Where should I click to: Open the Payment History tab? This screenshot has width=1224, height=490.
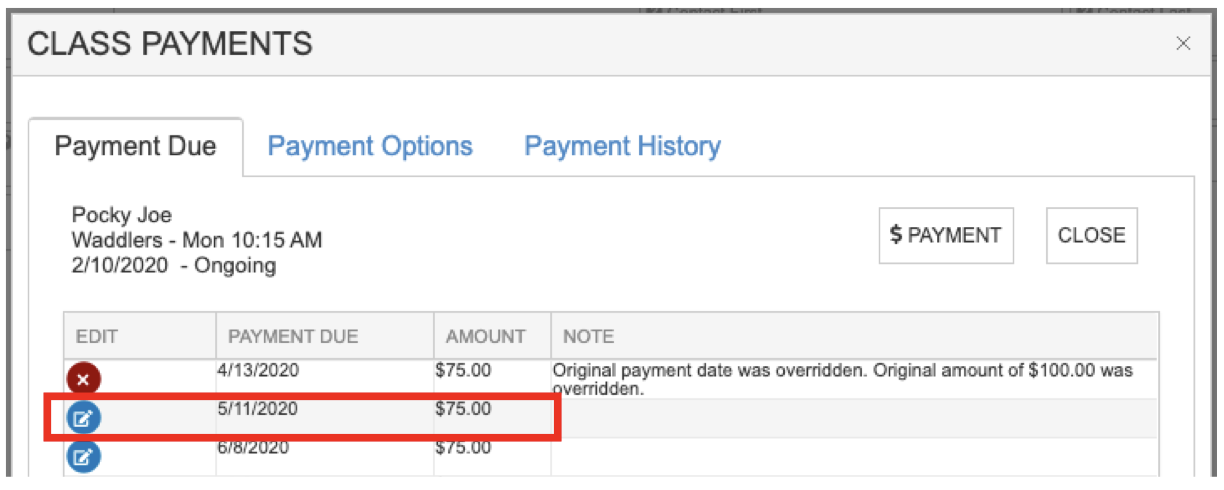(622, 146)
